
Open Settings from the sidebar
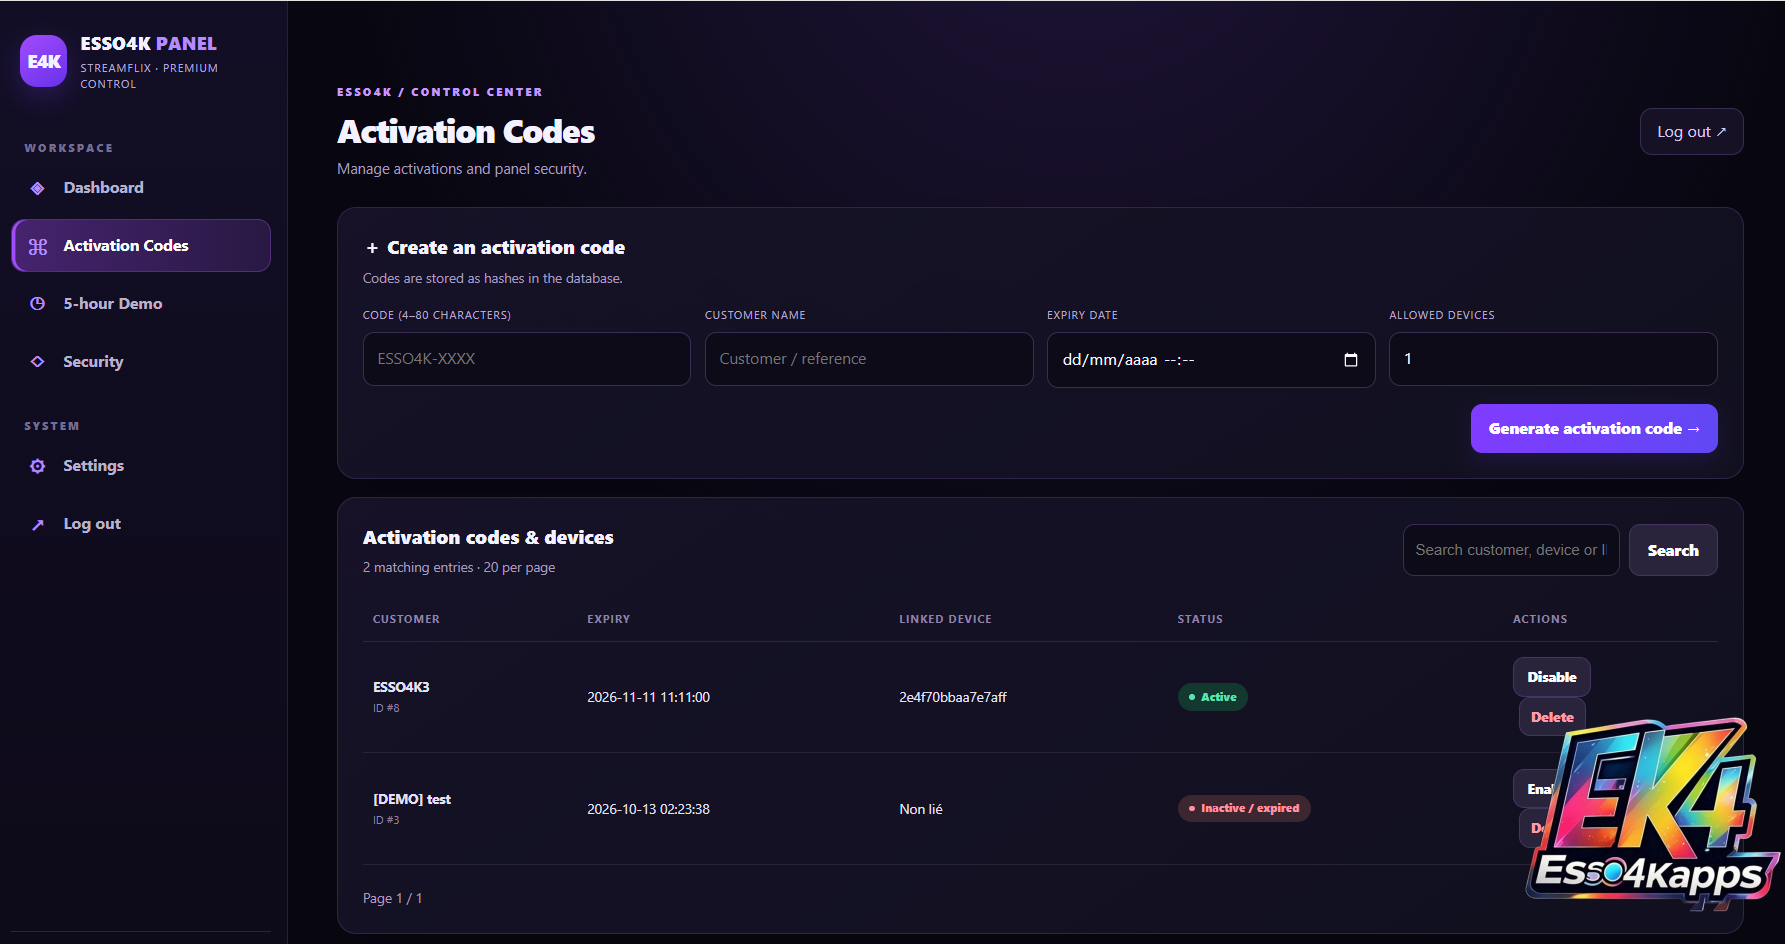pyautogui.click(x=141, y=466)
